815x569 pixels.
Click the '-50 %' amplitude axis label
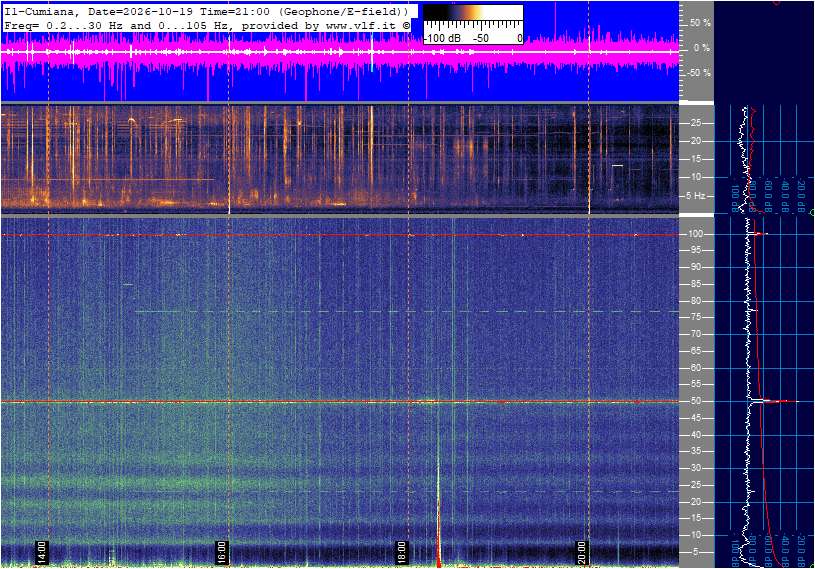click(x=699, y=73)
